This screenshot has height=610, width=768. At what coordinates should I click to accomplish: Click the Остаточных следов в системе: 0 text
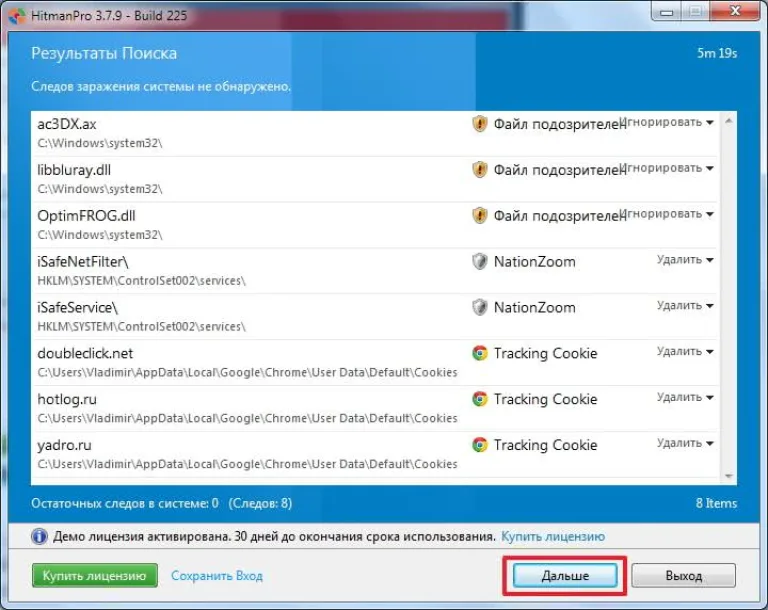click(125, 503)
